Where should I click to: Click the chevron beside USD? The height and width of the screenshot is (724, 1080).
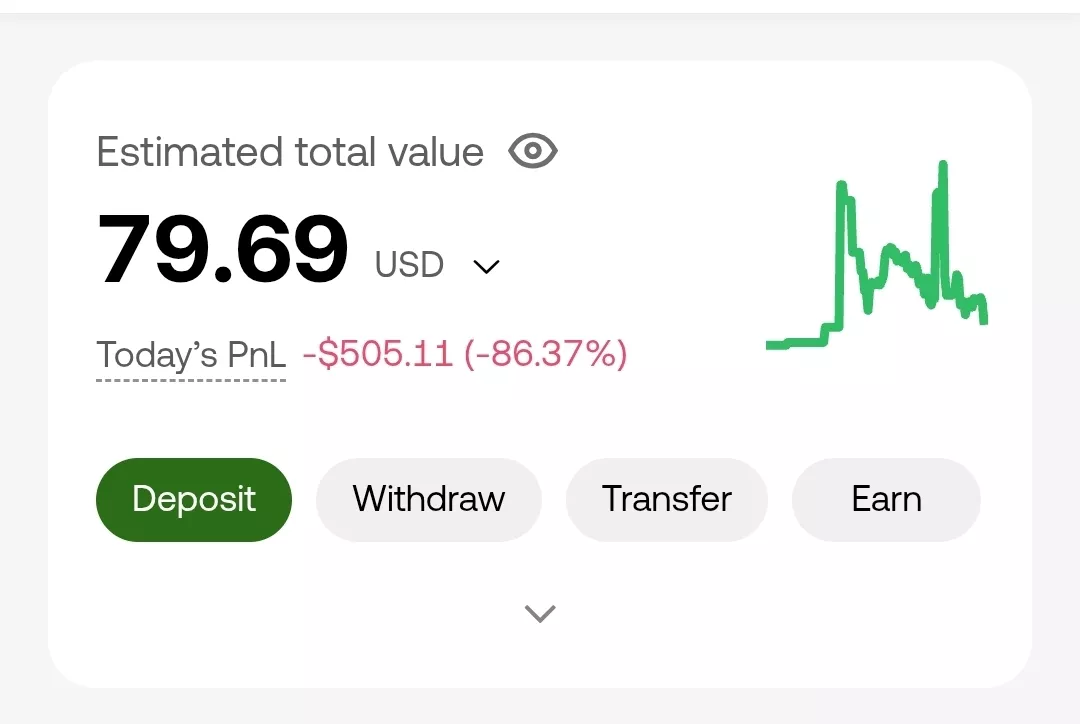coord(486,267)
